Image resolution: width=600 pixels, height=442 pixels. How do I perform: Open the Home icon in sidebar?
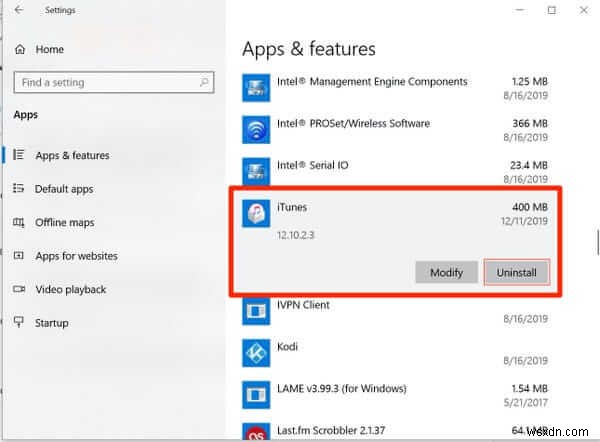20,49
